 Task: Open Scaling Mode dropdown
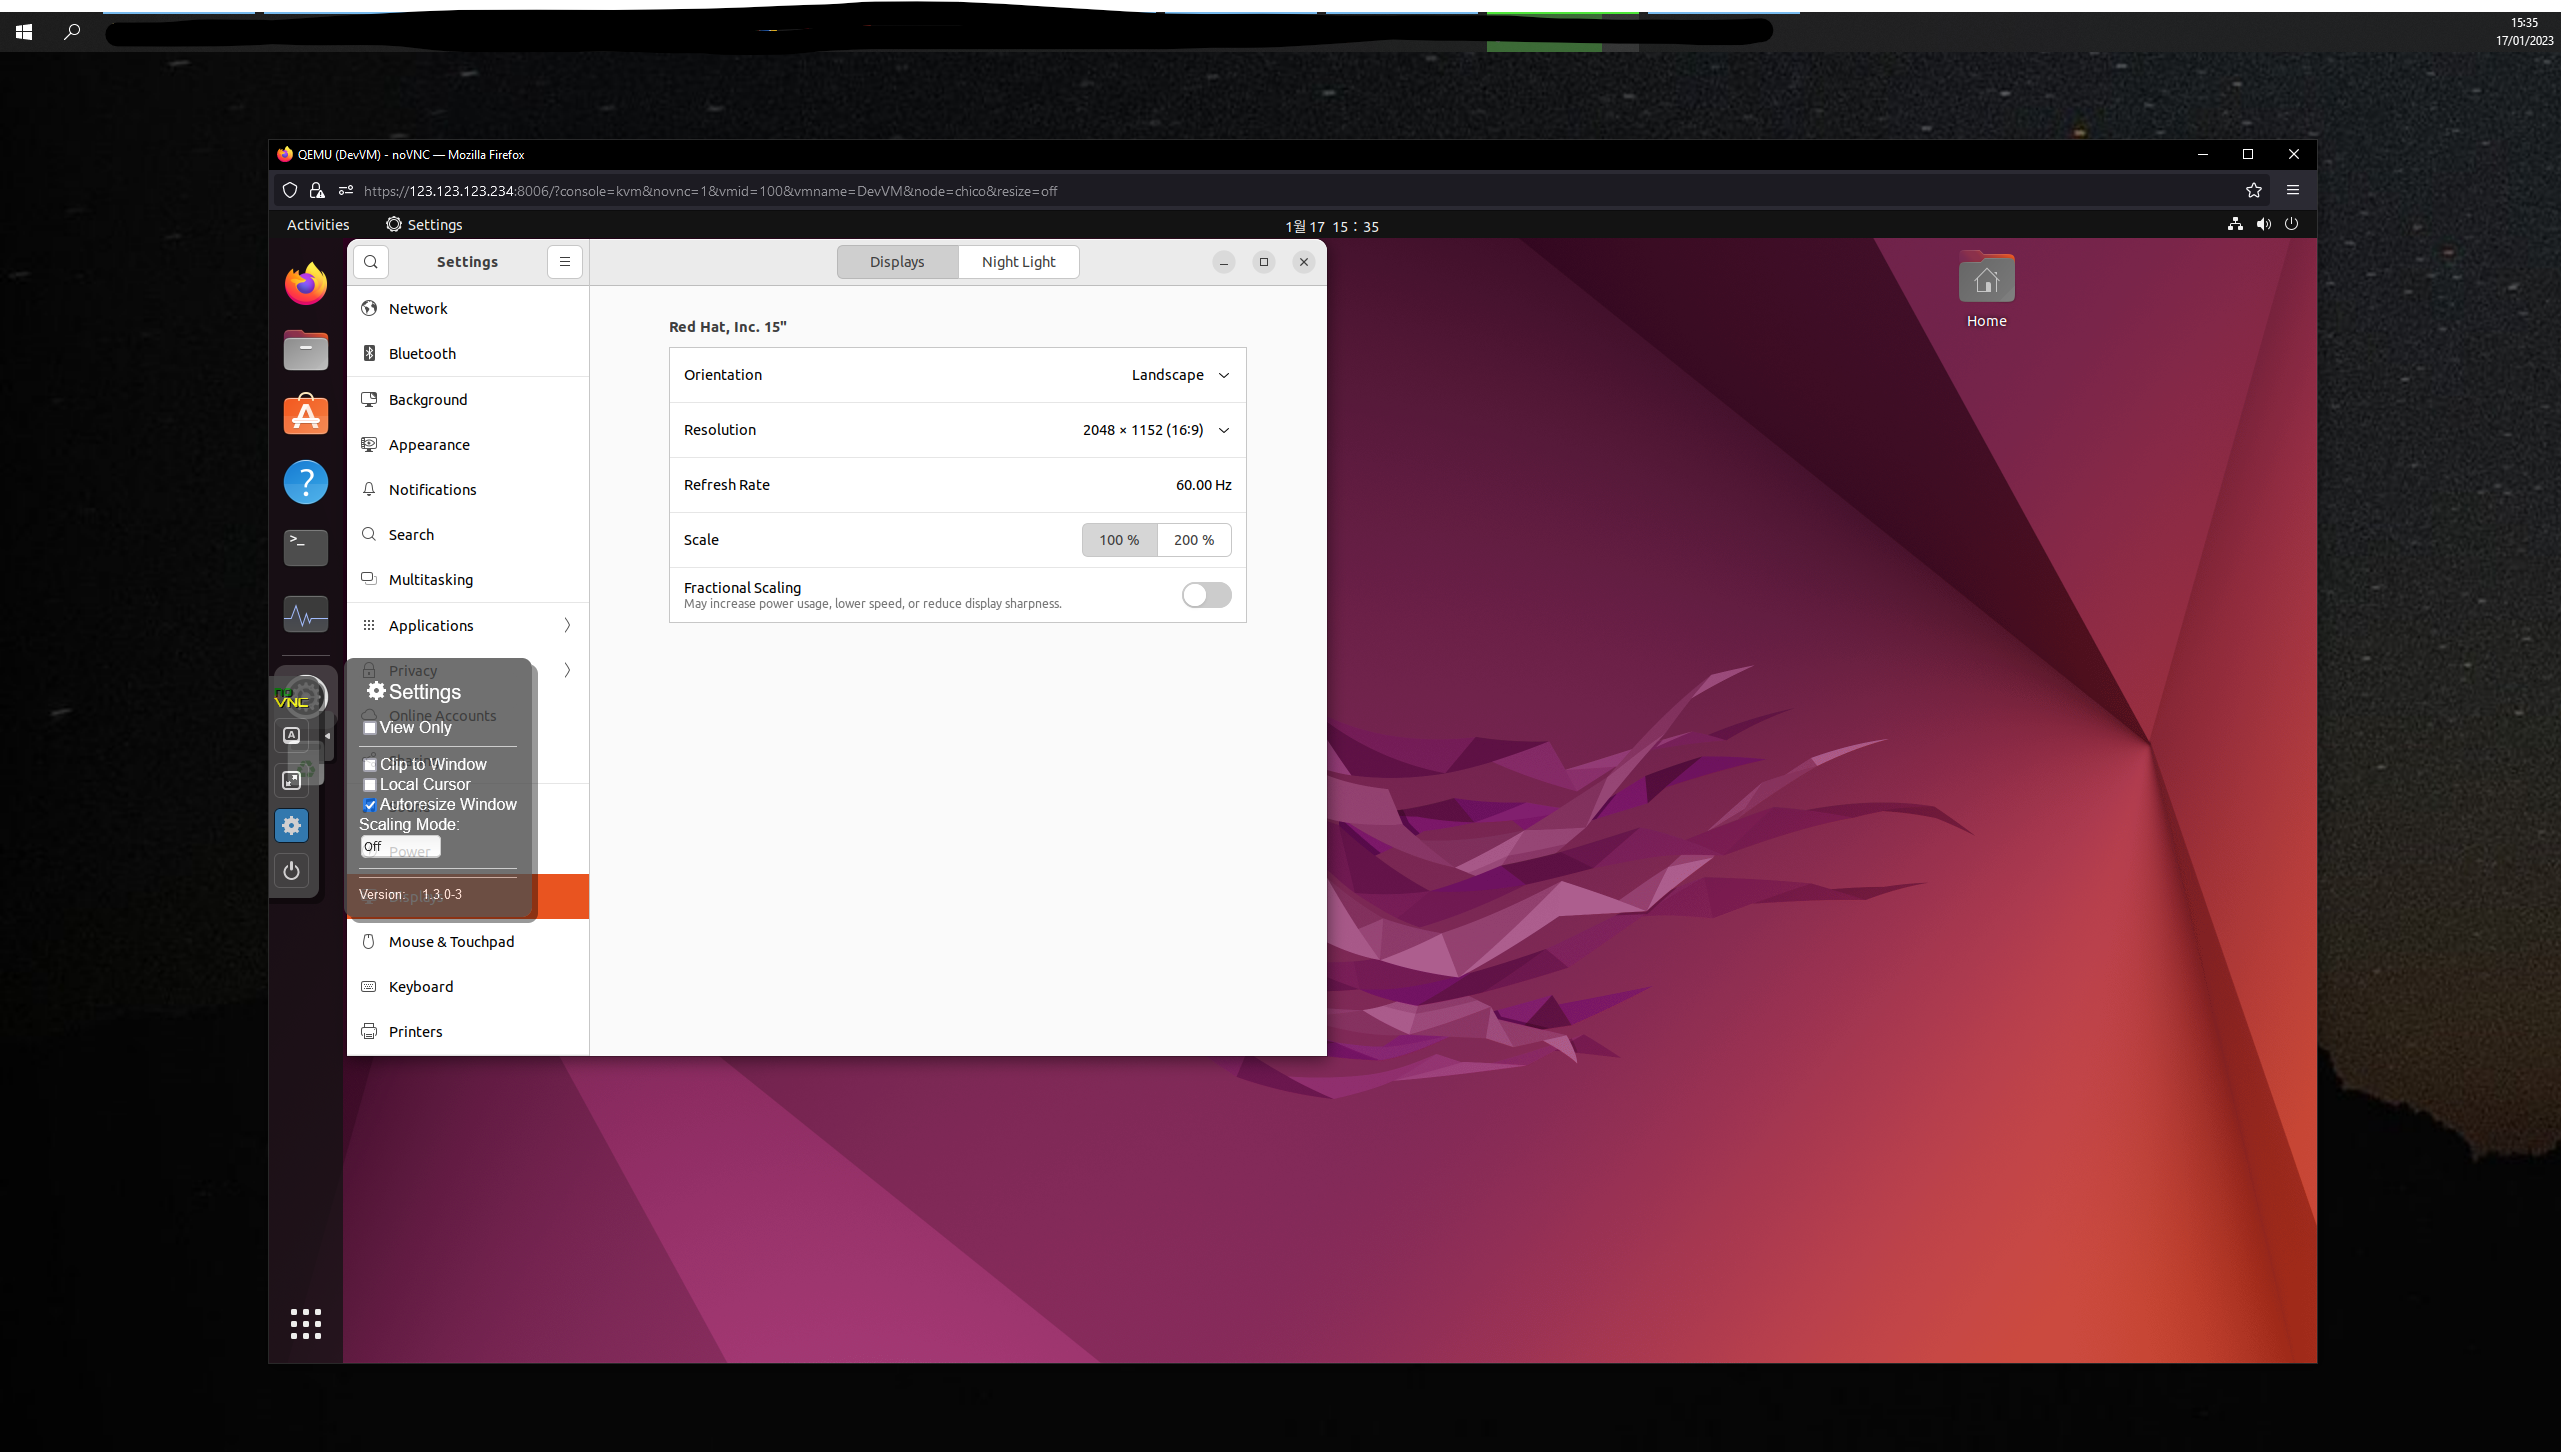tap(401, 846)
